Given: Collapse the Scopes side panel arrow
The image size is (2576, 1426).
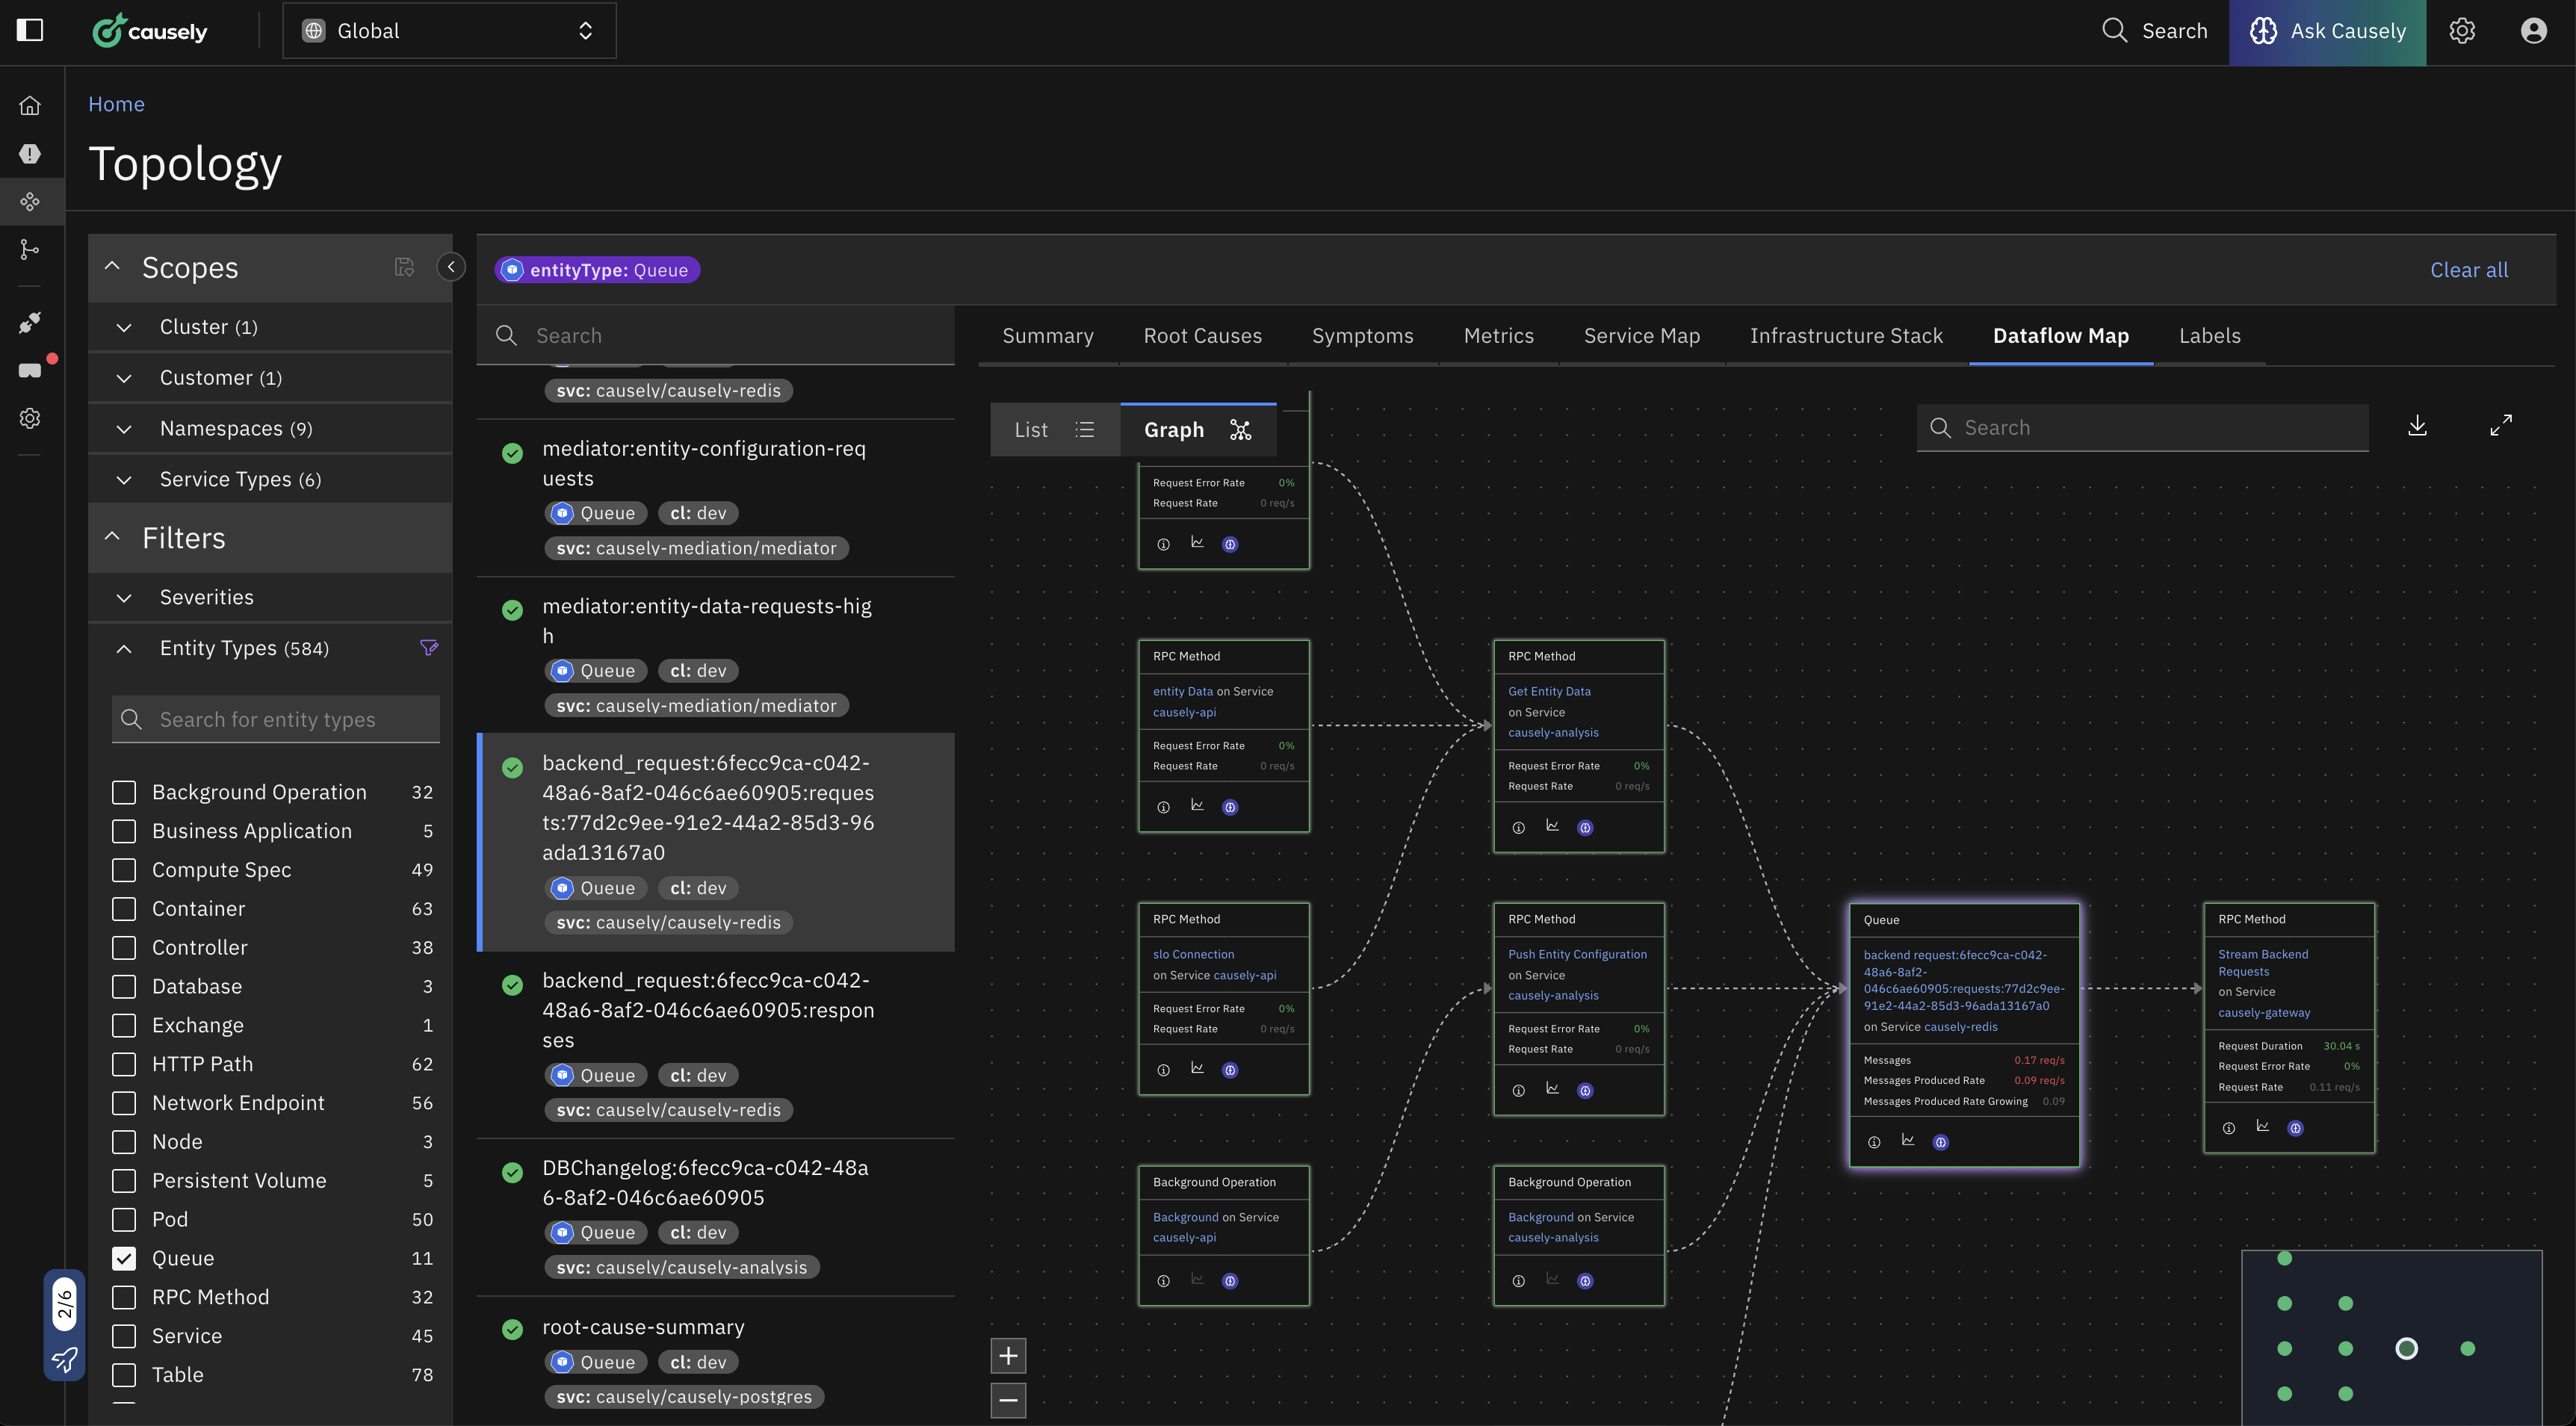Looking at the screenshot, I should coord(451,267).
